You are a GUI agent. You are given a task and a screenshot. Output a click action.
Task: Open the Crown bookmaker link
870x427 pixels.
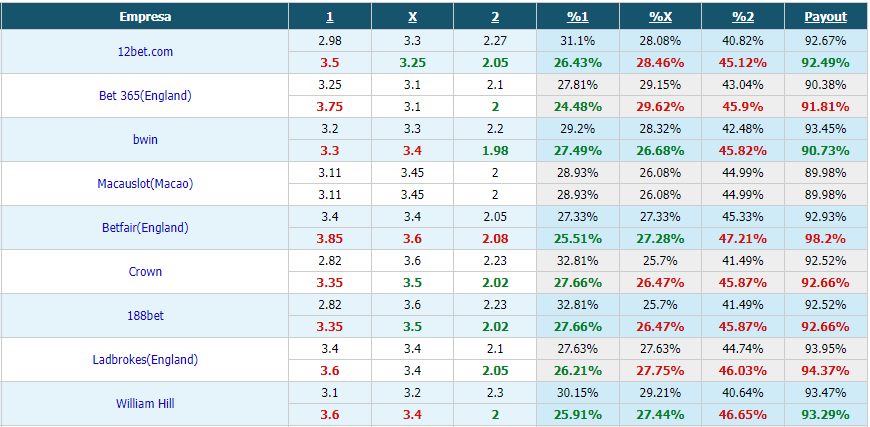tap(145, 271)
